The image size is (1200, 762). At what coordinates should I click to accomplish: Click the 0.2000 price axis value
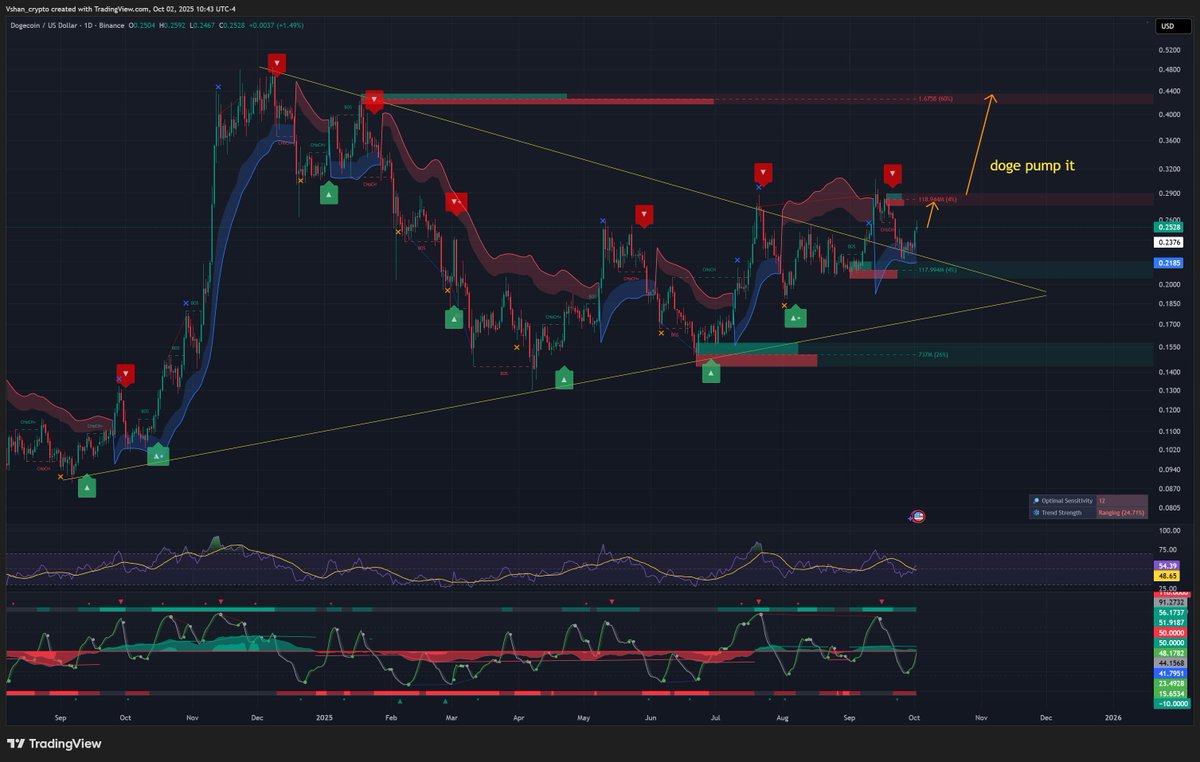(x=1167, y=285)
